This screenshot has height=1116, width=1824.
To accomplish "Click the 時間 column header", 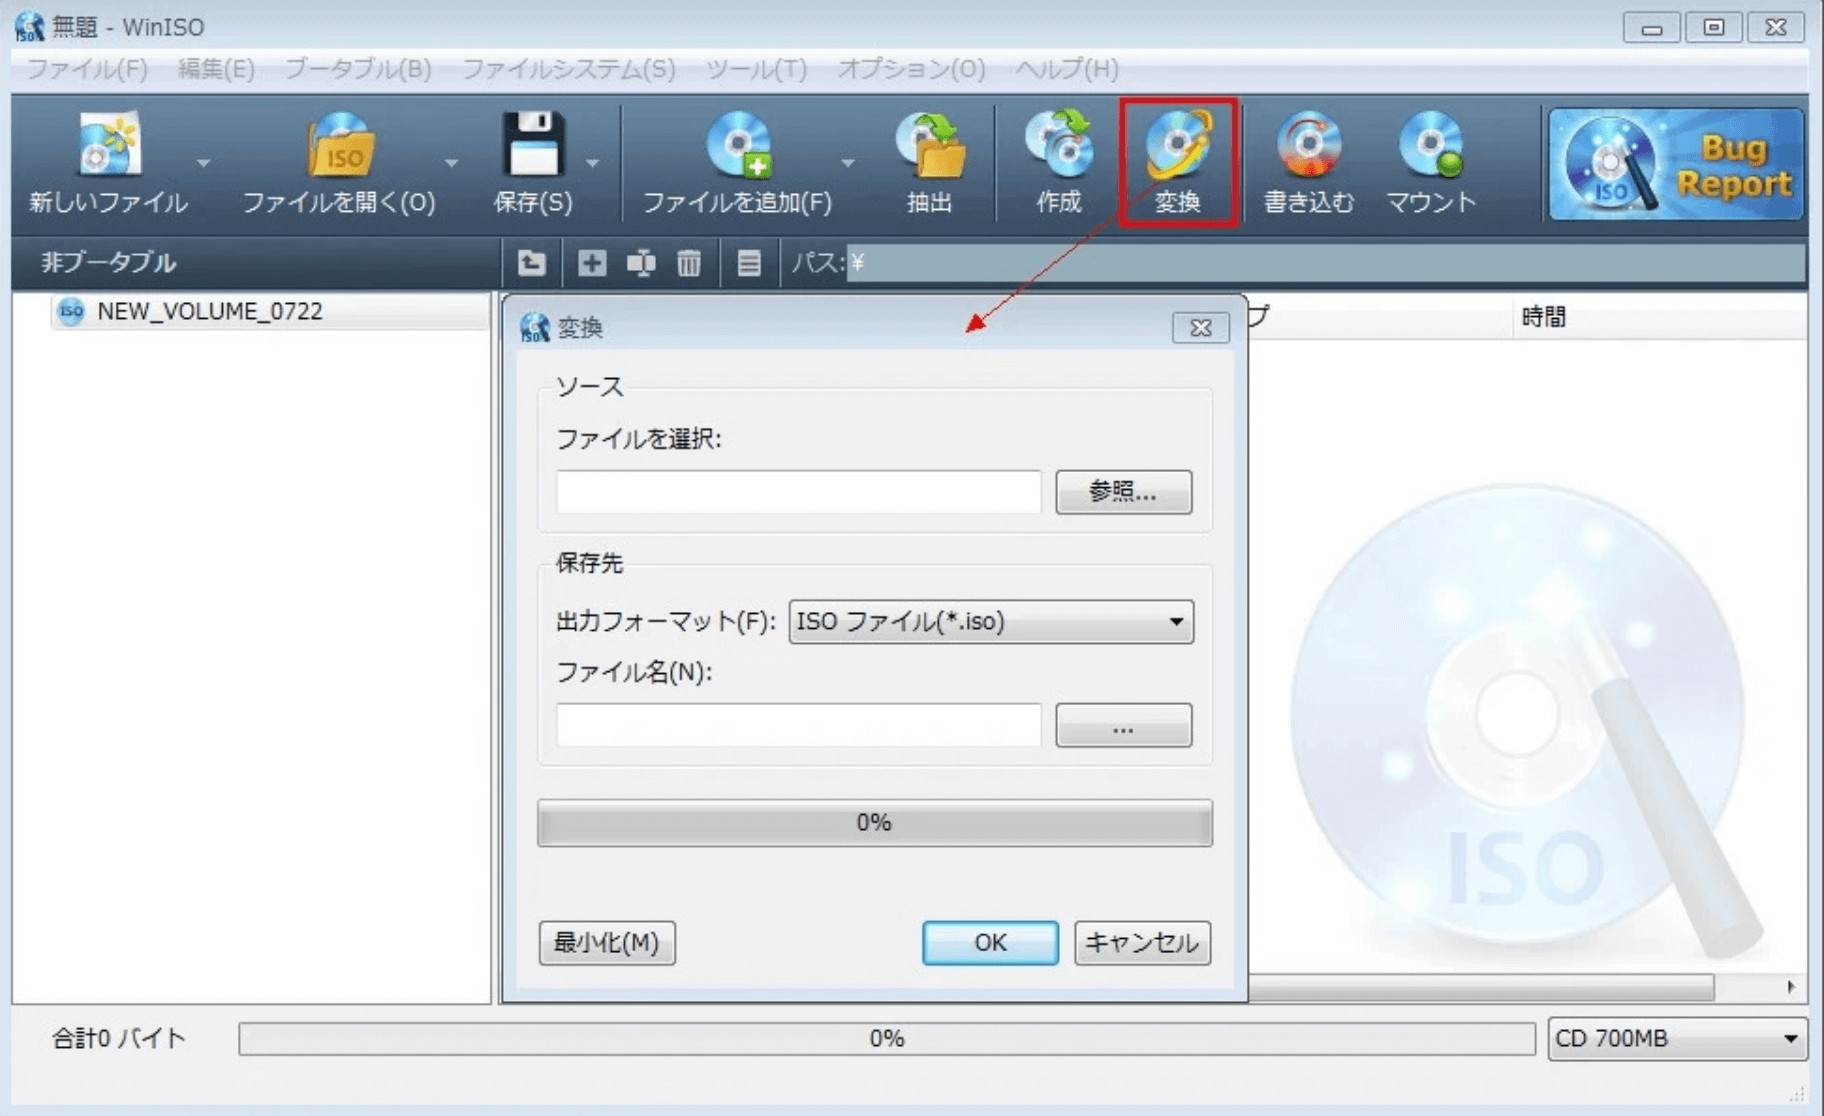I will pos(1543,317).
